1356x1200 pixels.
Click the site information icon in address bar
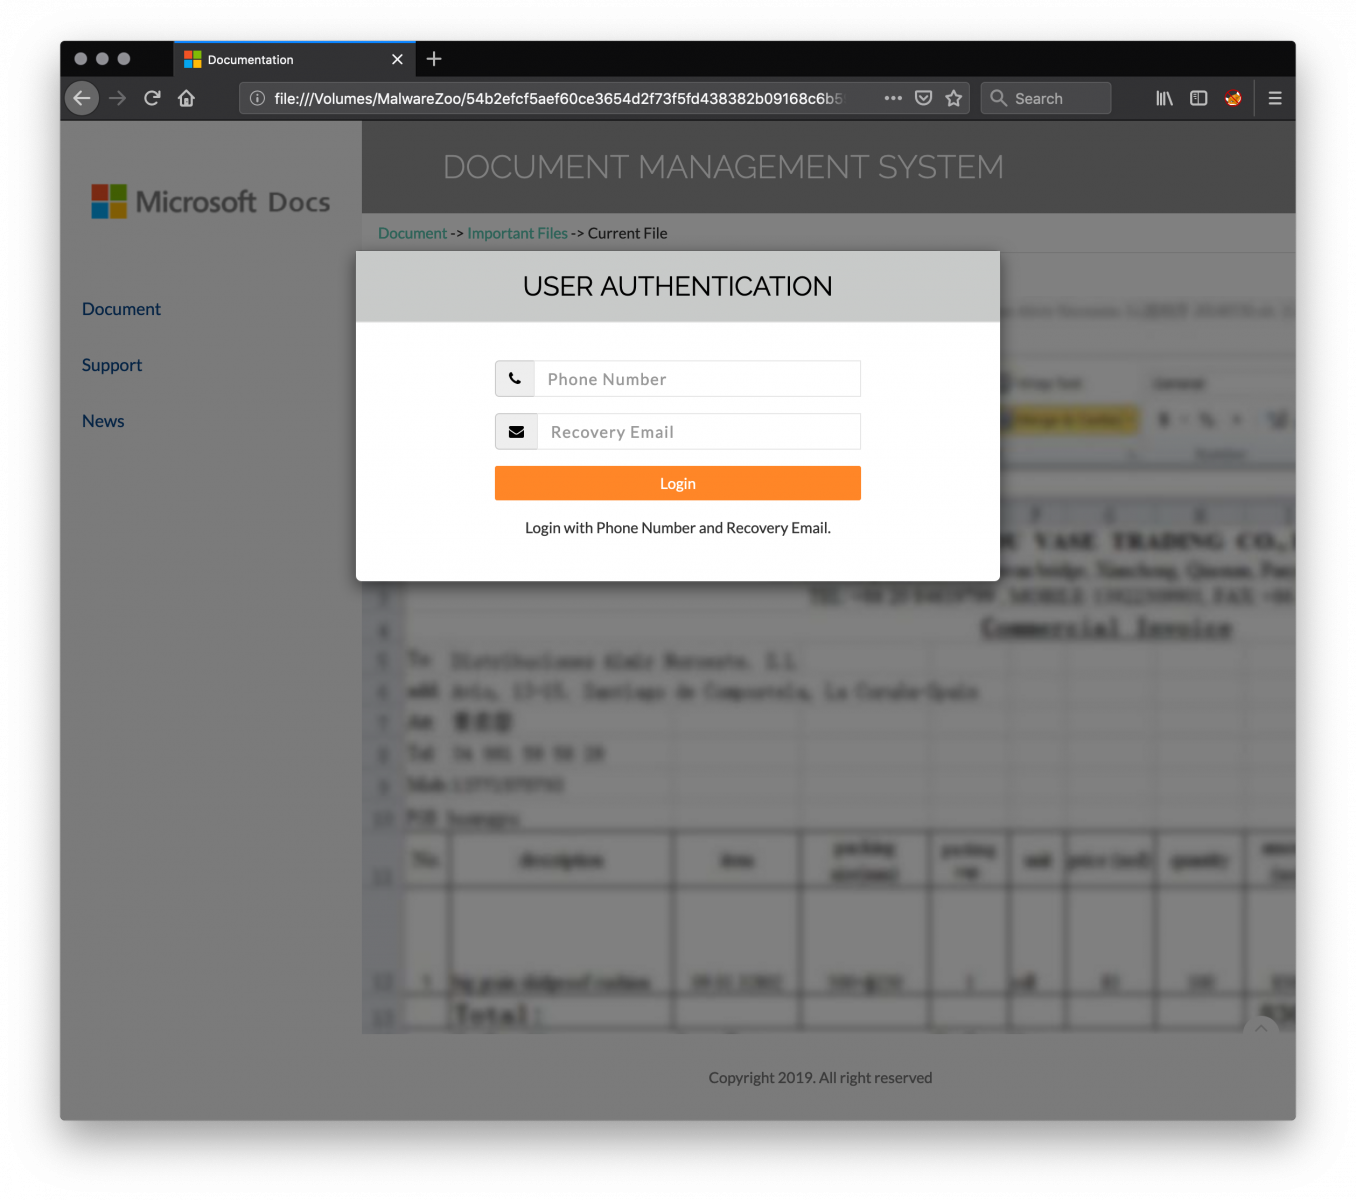[257, 98]
